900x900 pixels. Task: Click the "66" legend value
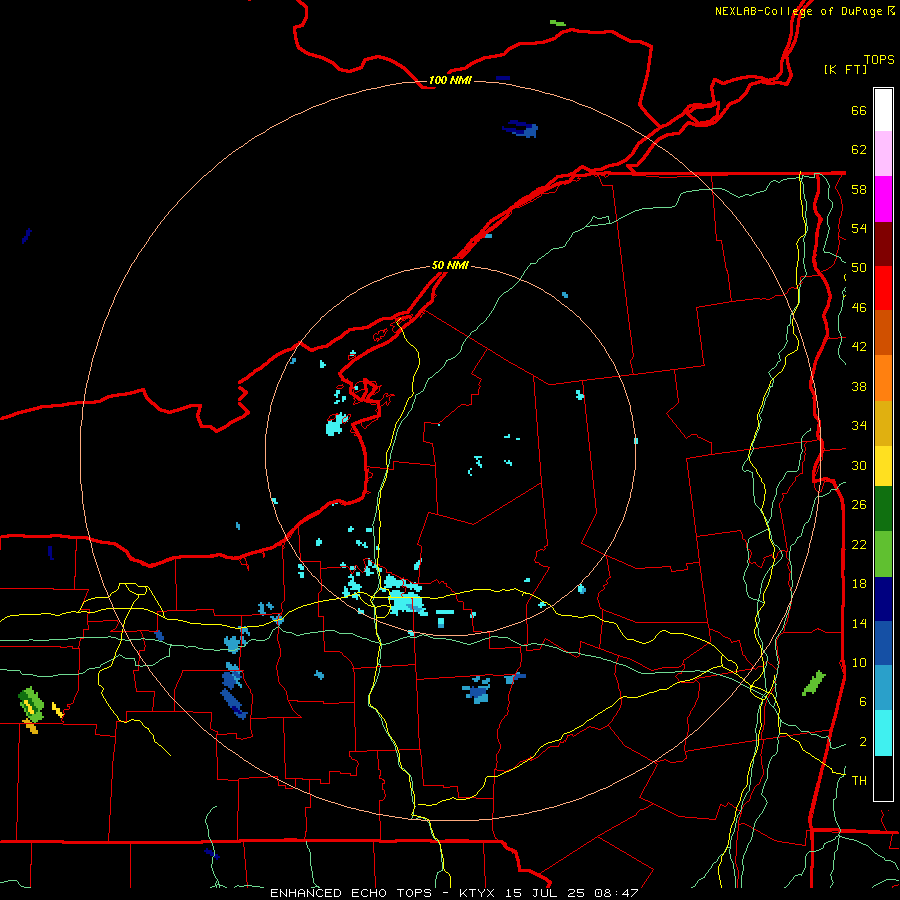(859, 111)
